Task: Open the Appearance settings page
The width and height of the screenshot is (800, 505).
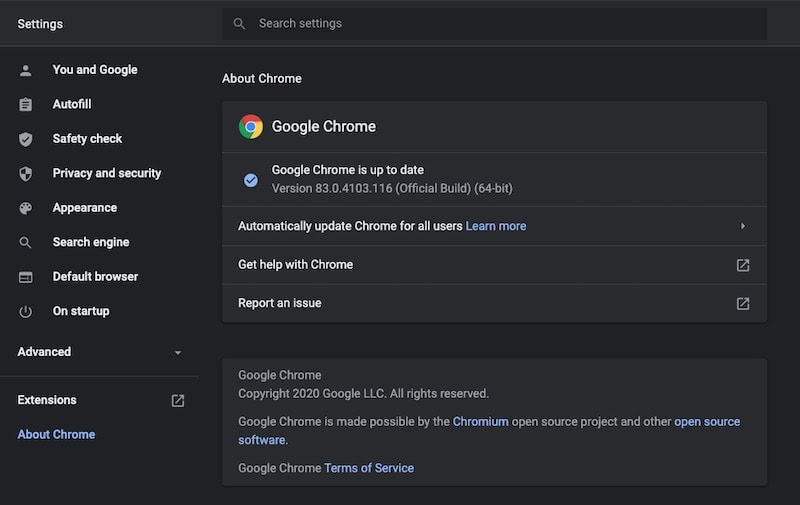Action: [x=84, y=208]
